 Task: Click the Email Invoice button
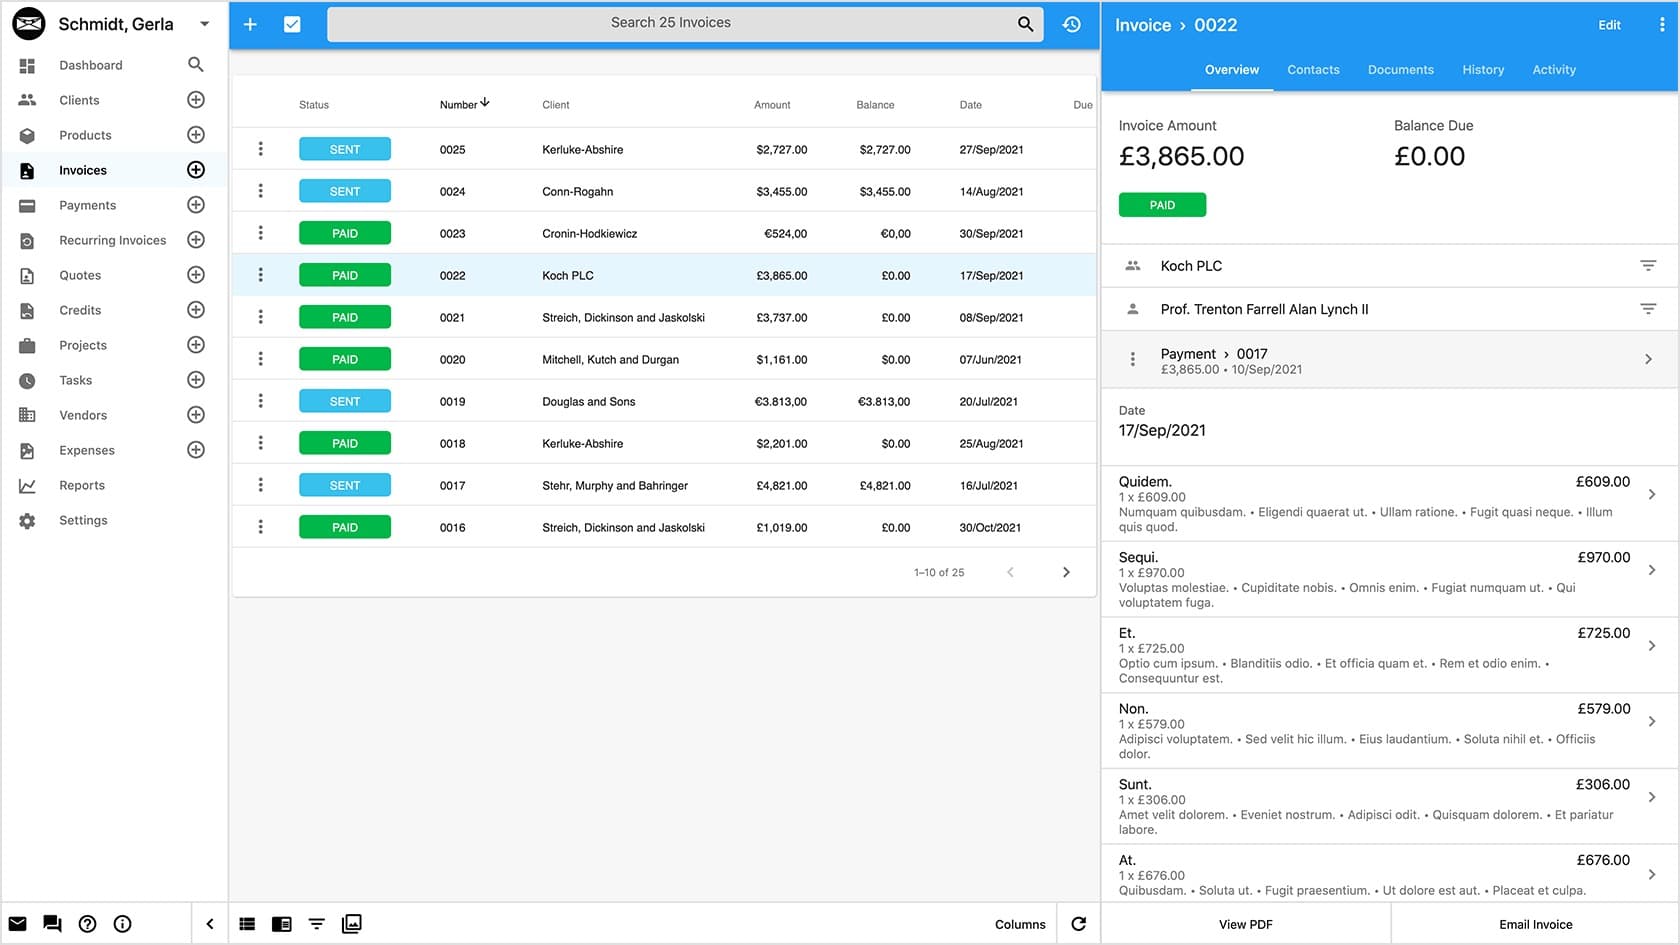(1535, 923)
